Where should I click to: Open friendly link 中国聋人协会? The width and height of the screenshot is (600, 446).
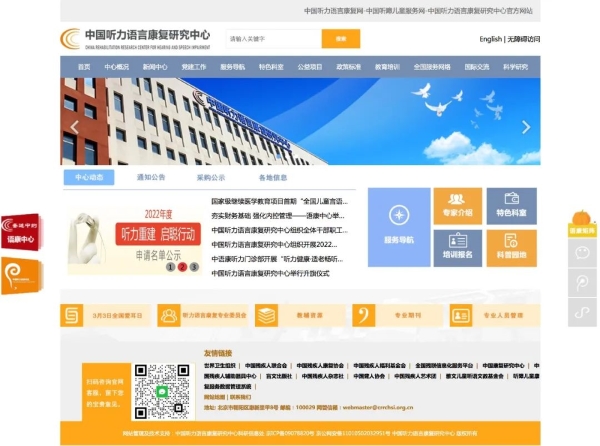pyautogui.click(x=369, y=376)
